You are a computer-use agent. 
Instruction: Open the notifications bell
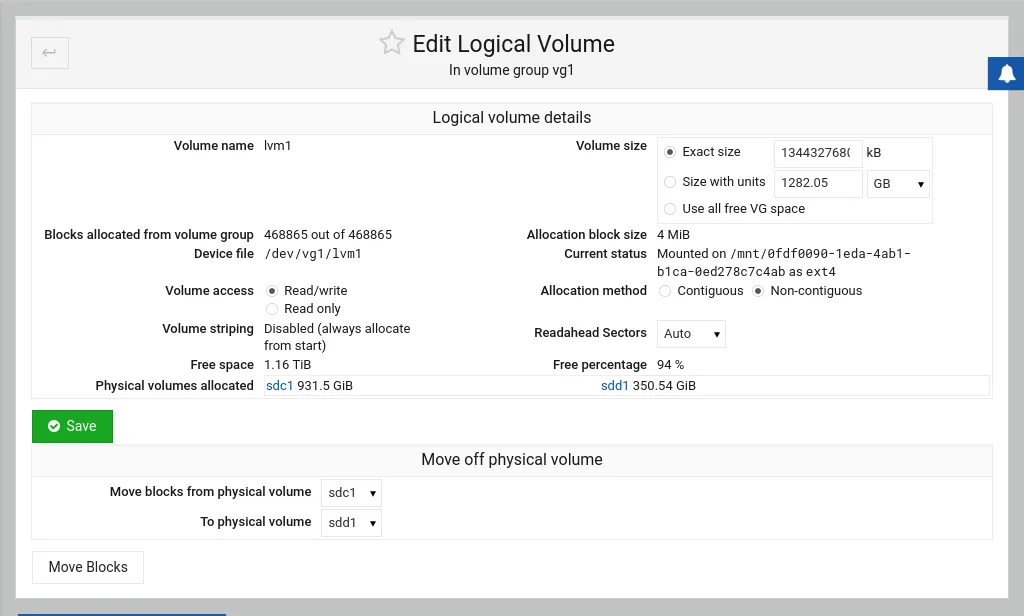(1006, 73)
